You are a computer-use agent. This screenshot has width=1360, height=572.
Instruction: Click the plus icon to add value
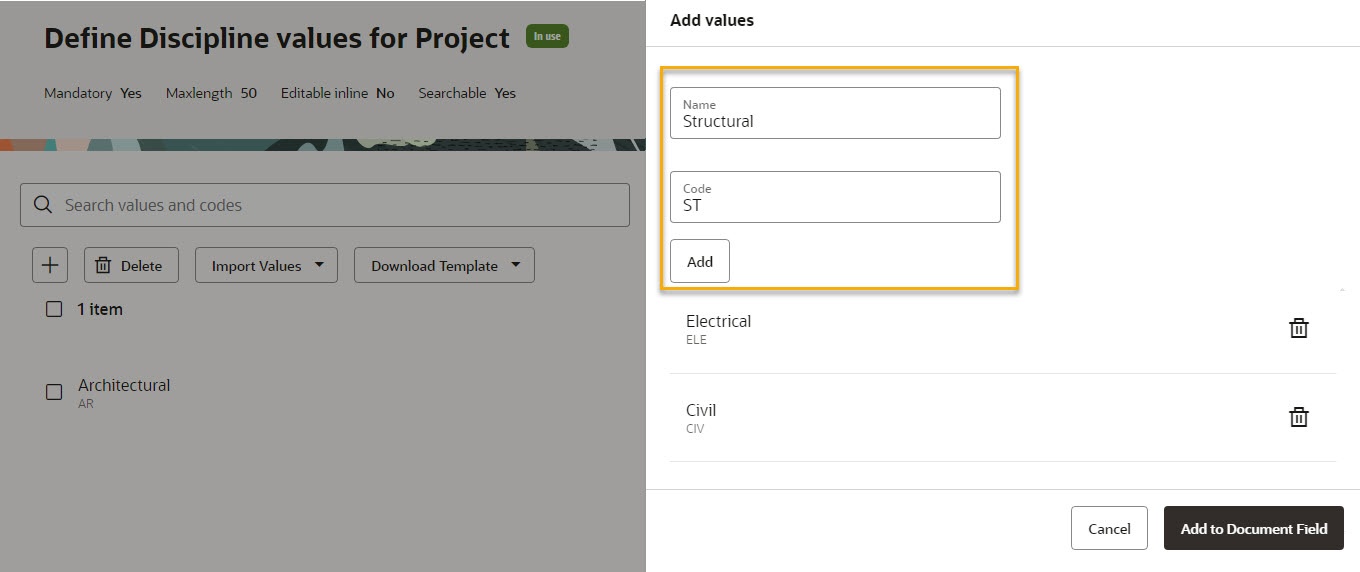(50, 265)
